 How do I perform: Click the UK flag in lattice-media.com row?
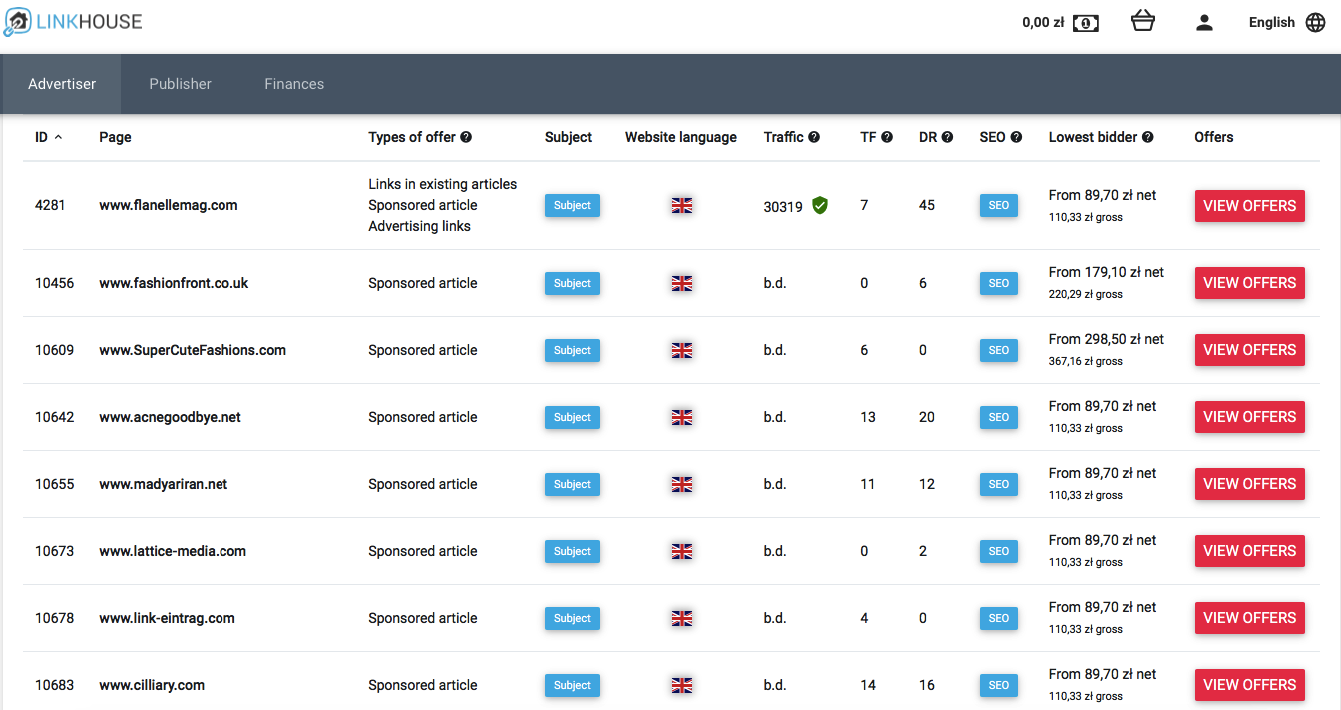click(x=682, y=551)
